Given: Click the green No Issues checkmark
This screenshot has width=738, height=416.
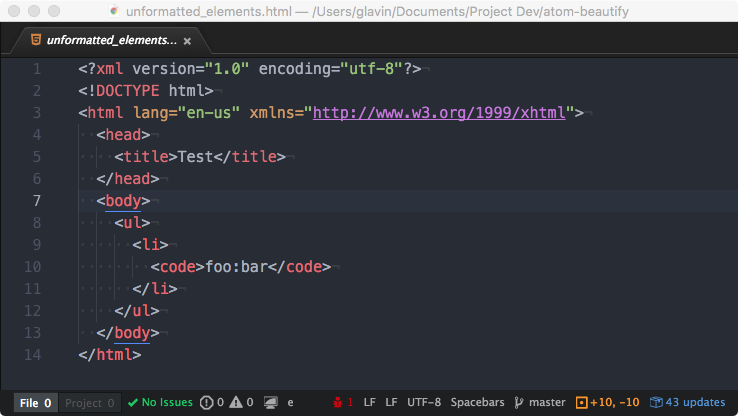Looking at the screenshot, I should pos(133,403).
